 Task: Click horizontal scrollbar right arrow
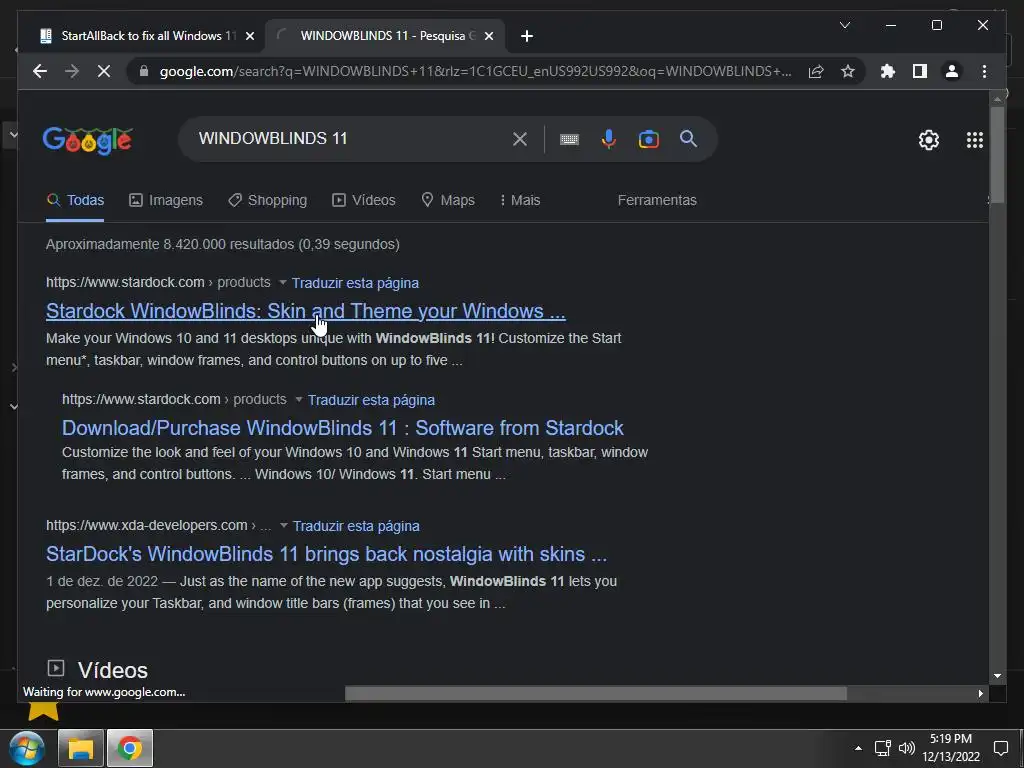click(980, 694)
